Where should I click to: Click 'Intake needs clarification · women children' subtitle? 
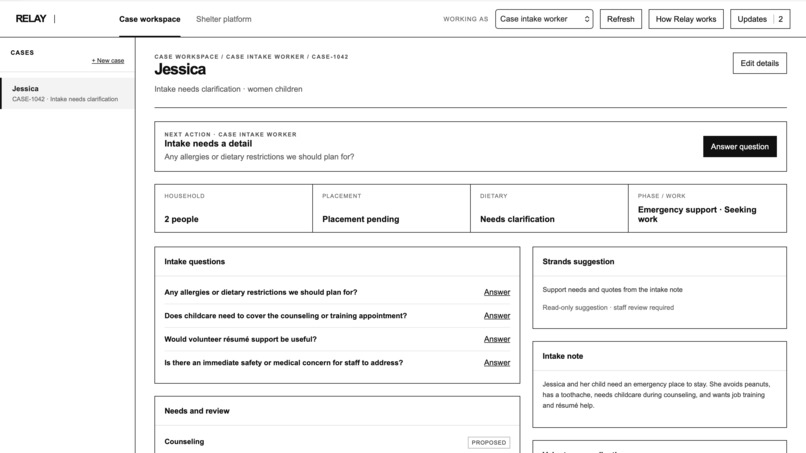228,89
